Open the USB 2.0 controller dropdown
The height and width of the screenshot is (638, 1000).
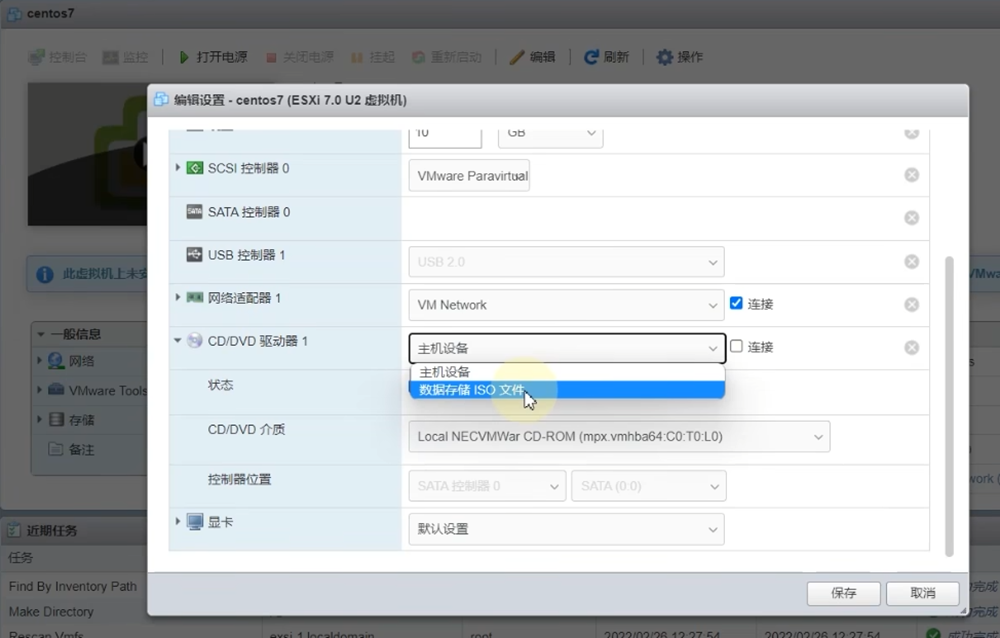point(566,262)
